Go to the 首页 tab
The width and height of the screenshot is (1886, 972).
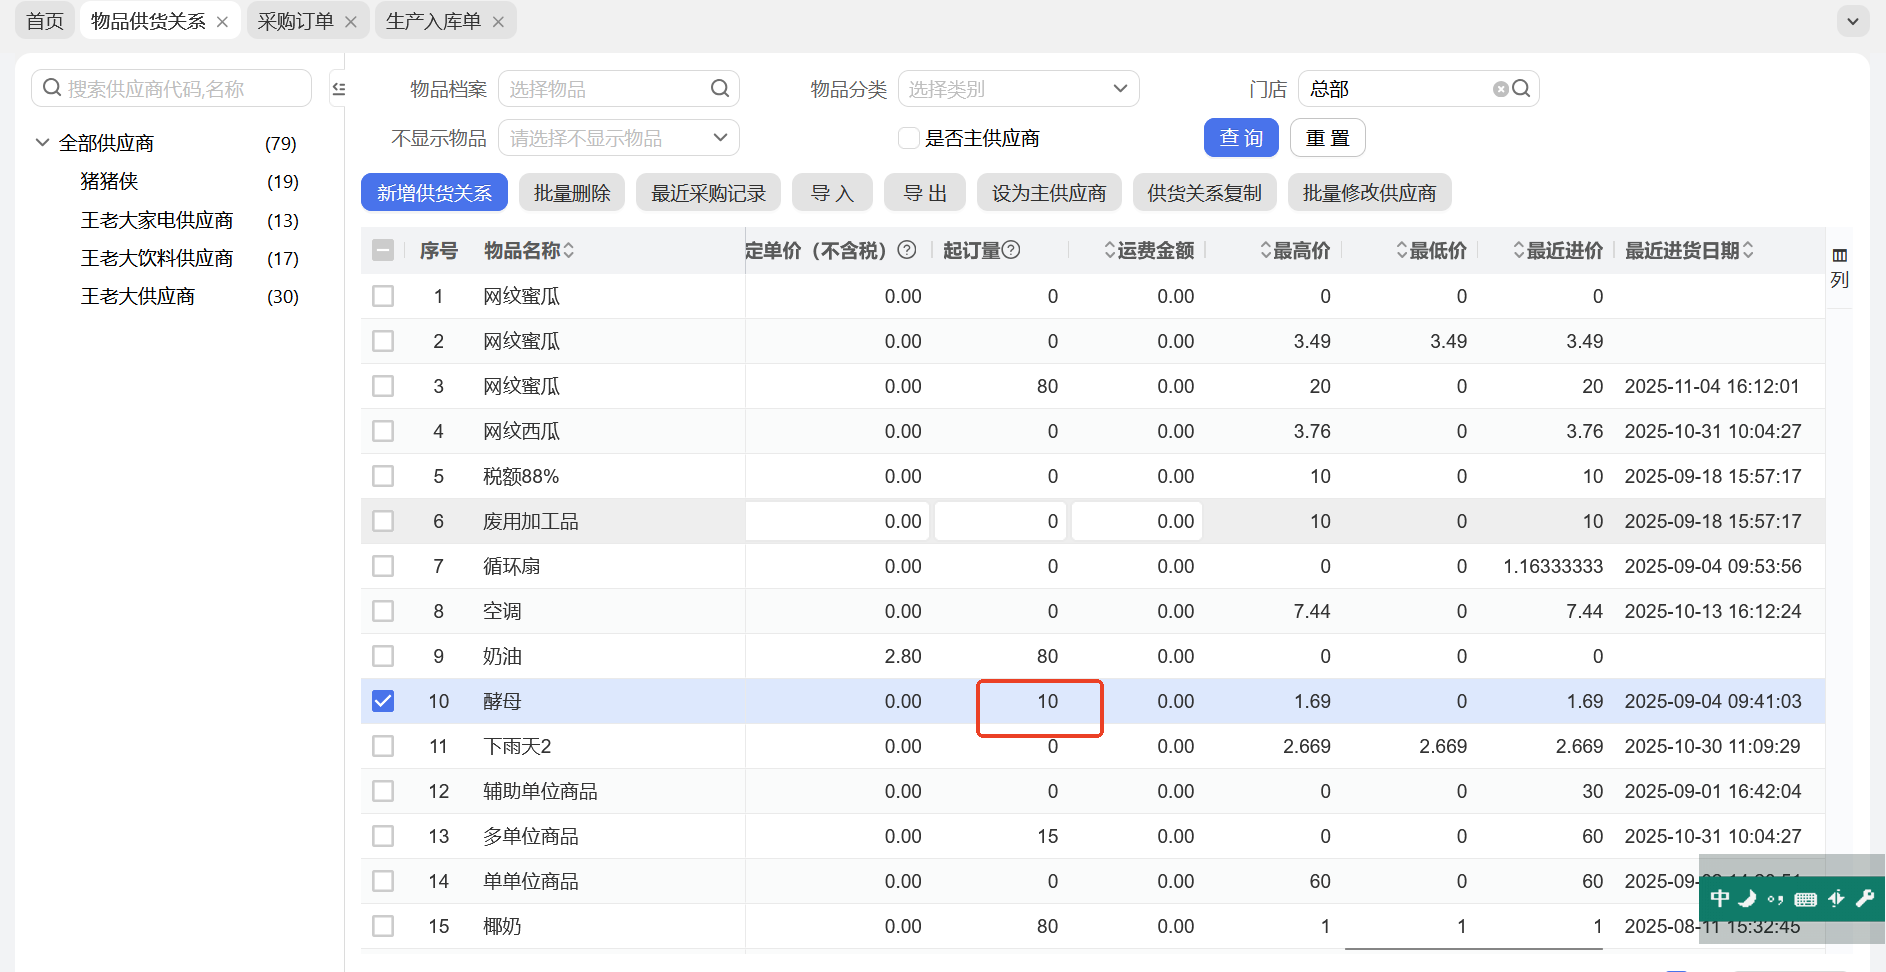pyautogui.click(x=45, y=22)
